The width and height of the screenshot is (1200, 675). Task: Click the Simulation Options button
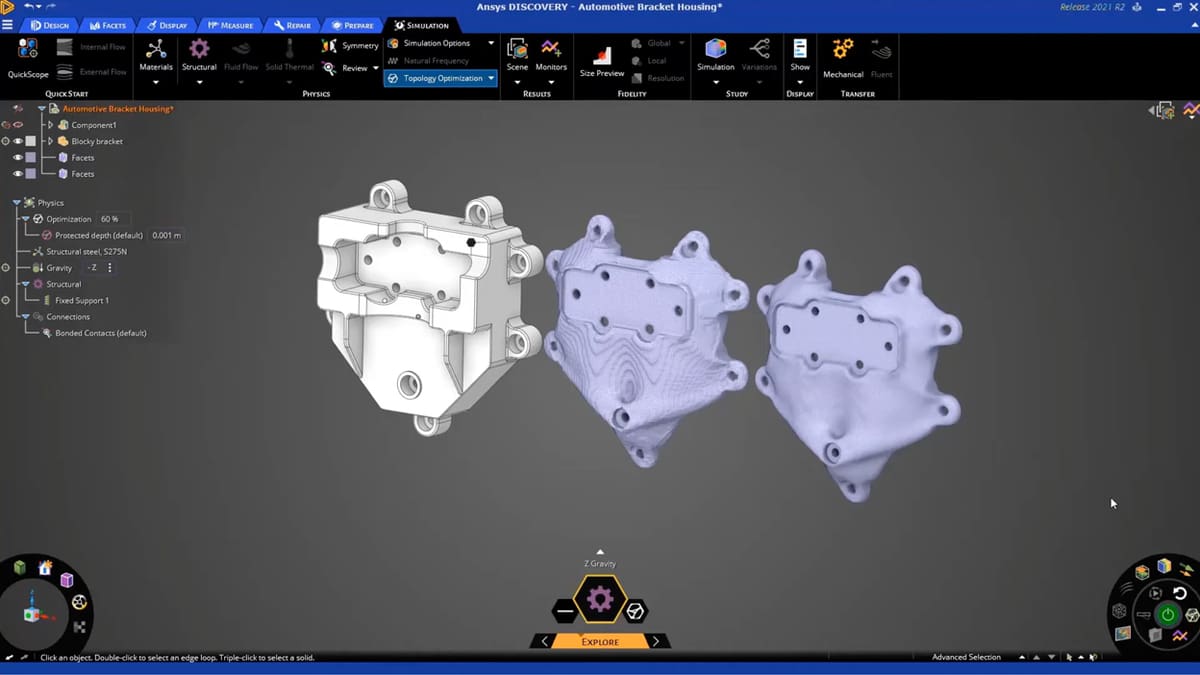coord(436,43)
